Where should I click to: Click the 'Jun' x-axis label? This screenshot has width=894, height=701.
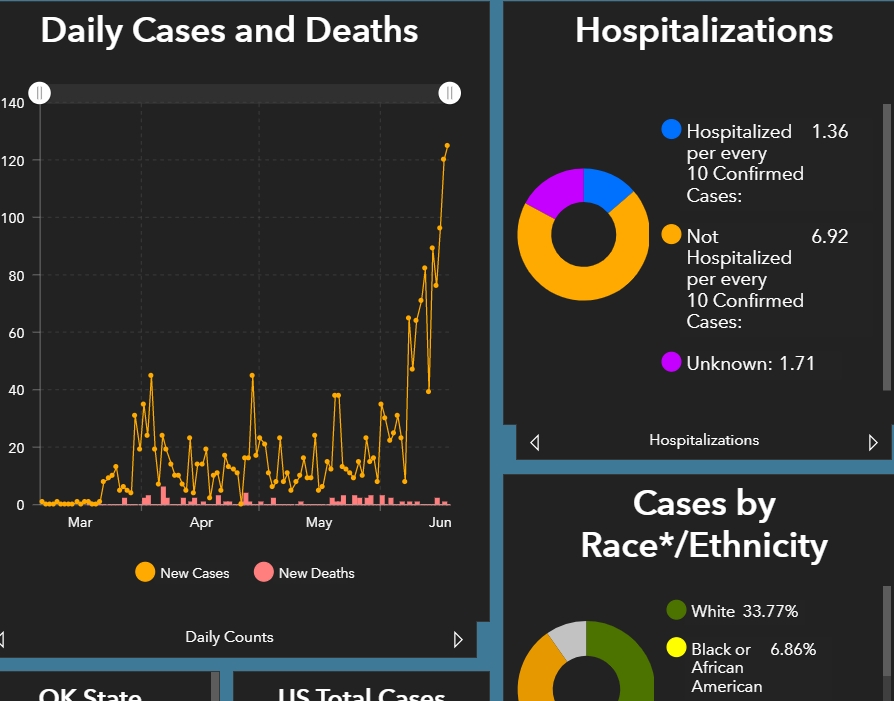click(x=440, y=522)
